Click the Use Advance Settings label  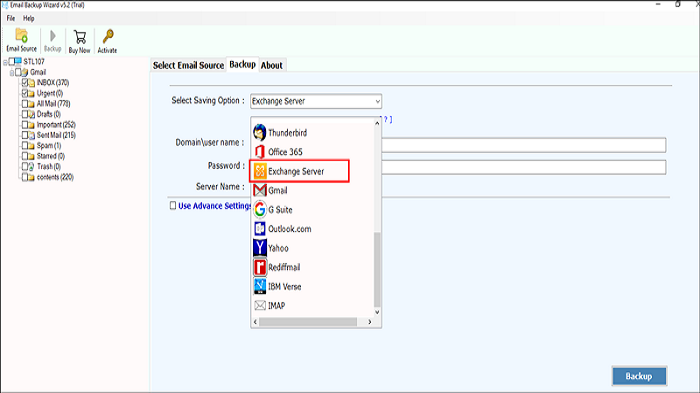[x=215, y=206]
